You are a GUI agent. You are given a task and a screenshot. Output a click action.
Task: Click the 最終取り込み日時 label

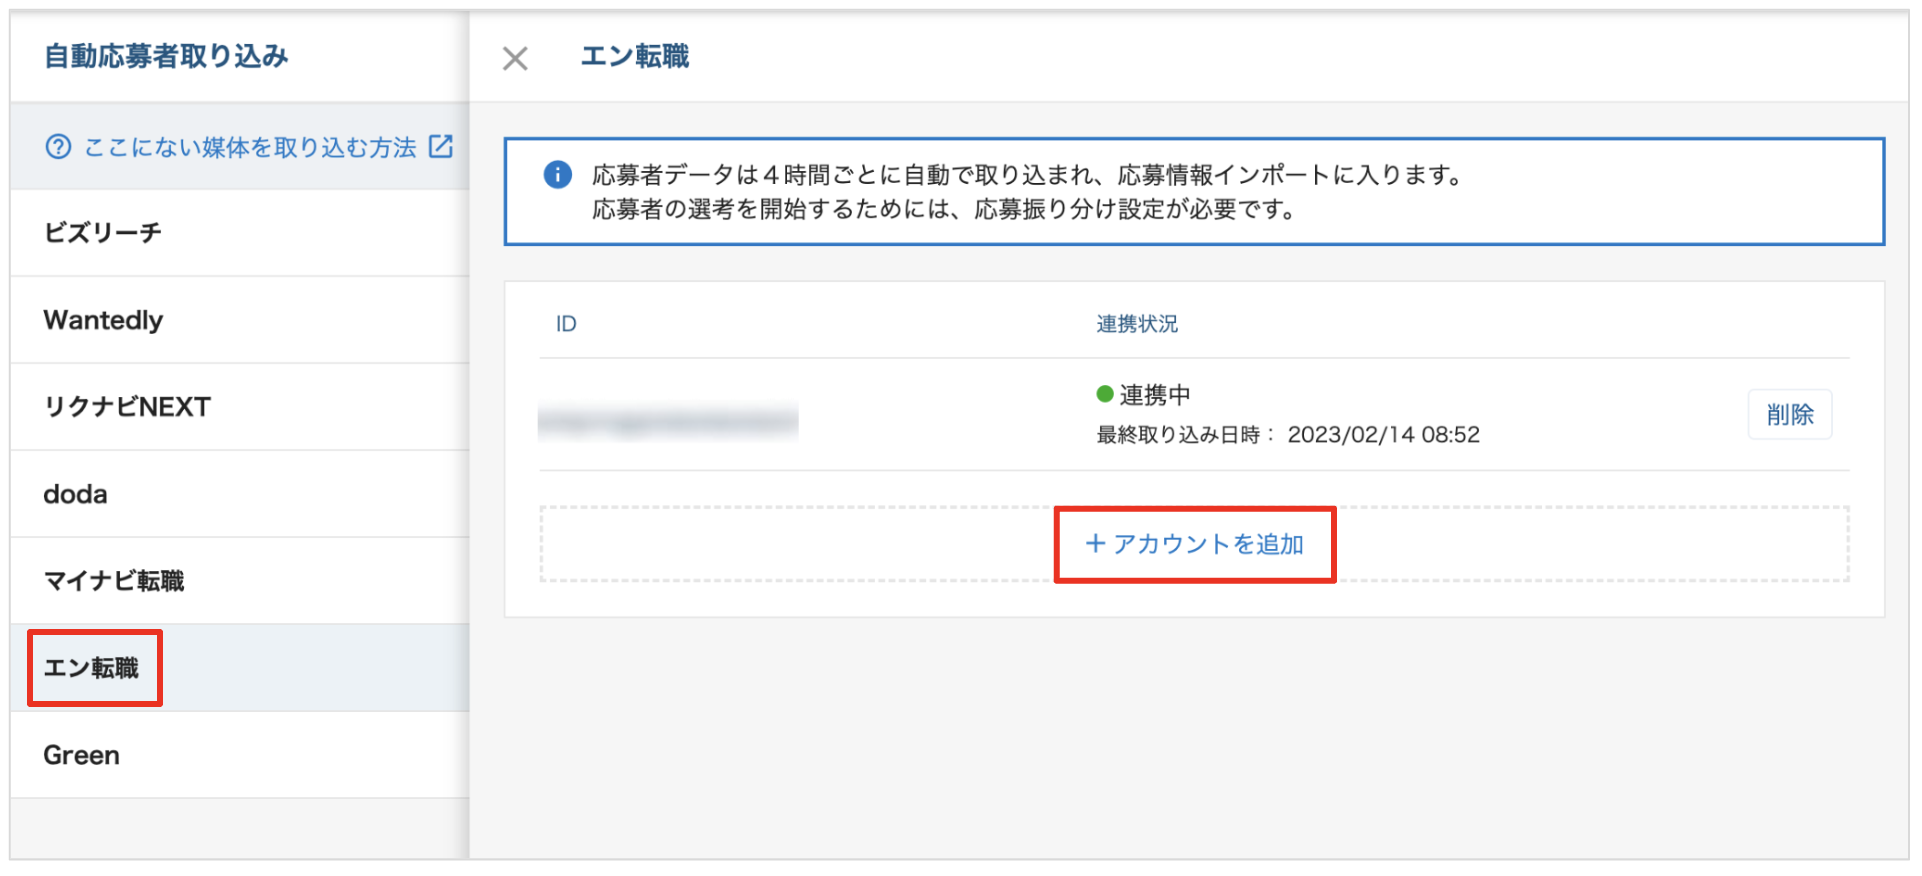[x=1185, y=435]
